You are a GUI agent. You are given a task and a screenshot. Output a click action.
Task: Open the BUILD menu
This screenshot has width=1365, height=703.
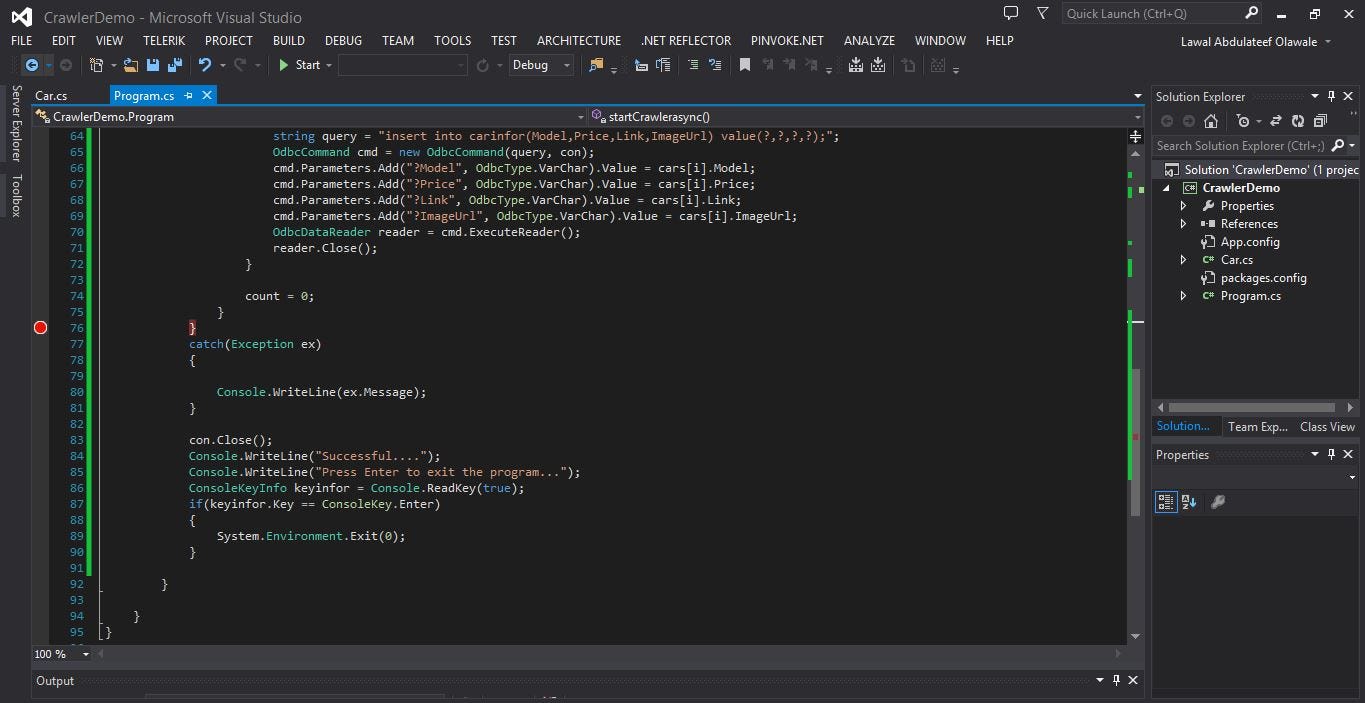[x=289, y=41]
